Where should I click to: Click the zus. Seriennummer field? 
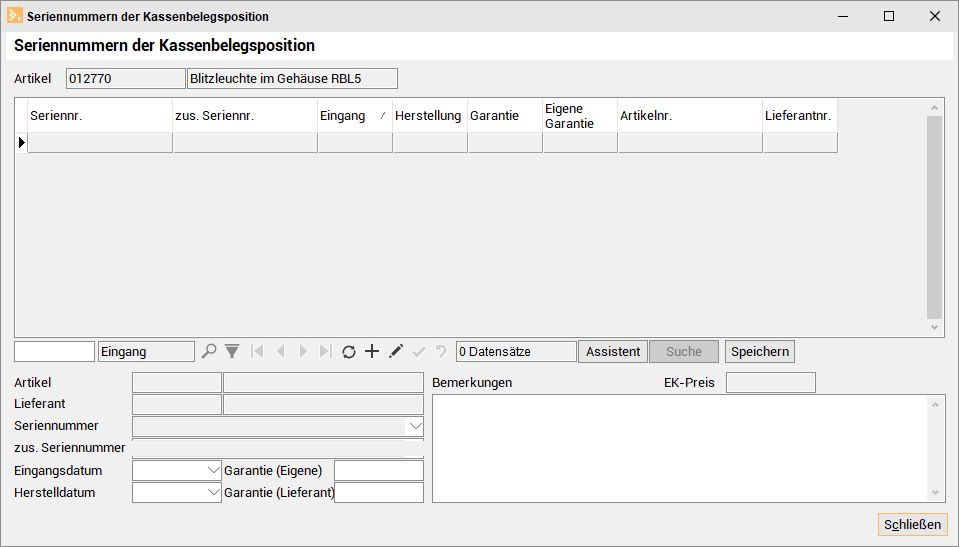(x=278, y=448)
